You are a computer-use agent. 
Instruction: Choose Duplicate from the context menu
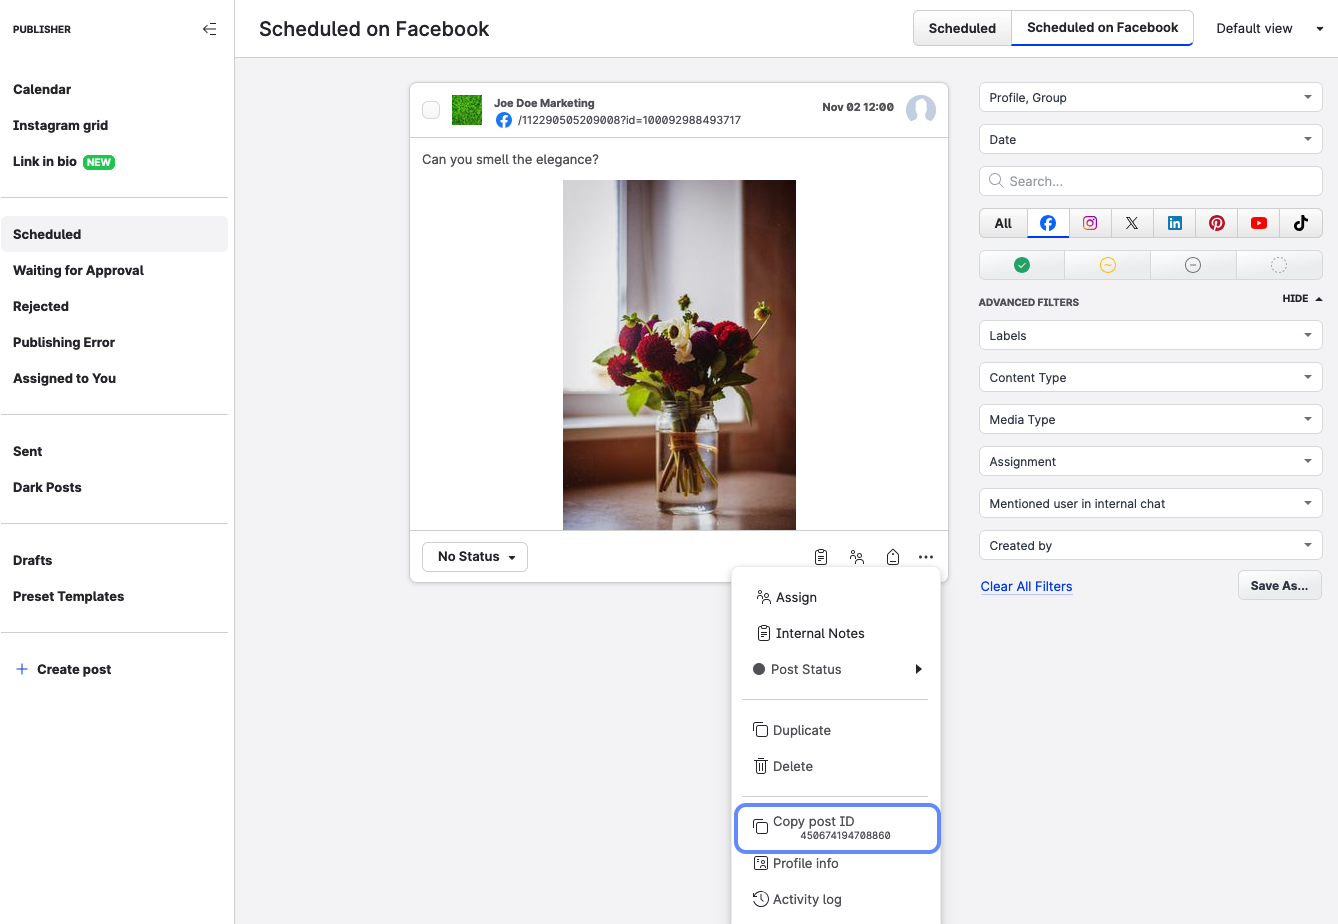(x=801, y=730)
